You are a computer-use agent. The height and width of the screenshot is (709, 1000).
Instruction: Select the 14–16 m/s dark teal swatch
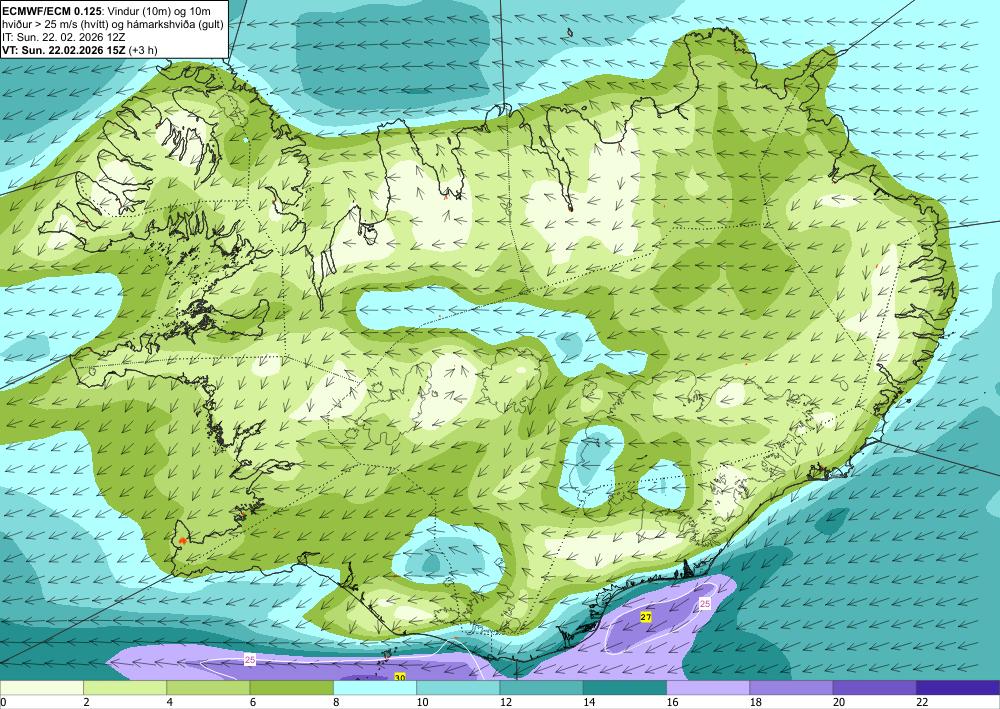(x=625, y=687)
